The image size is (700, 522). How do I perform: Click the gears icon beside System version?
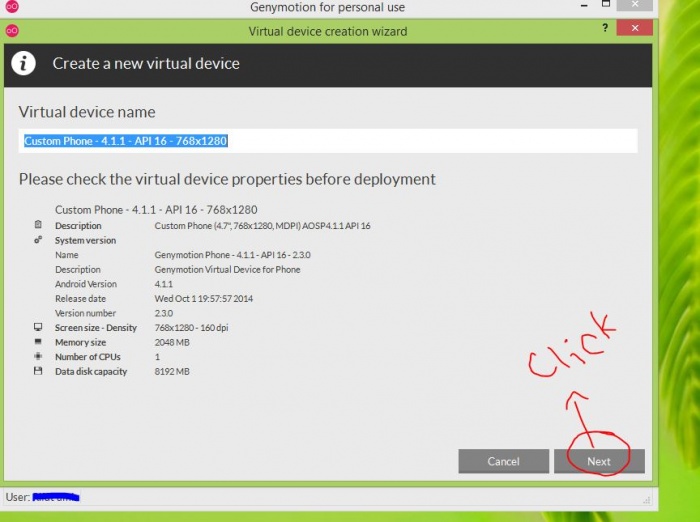tap(38, 240)
